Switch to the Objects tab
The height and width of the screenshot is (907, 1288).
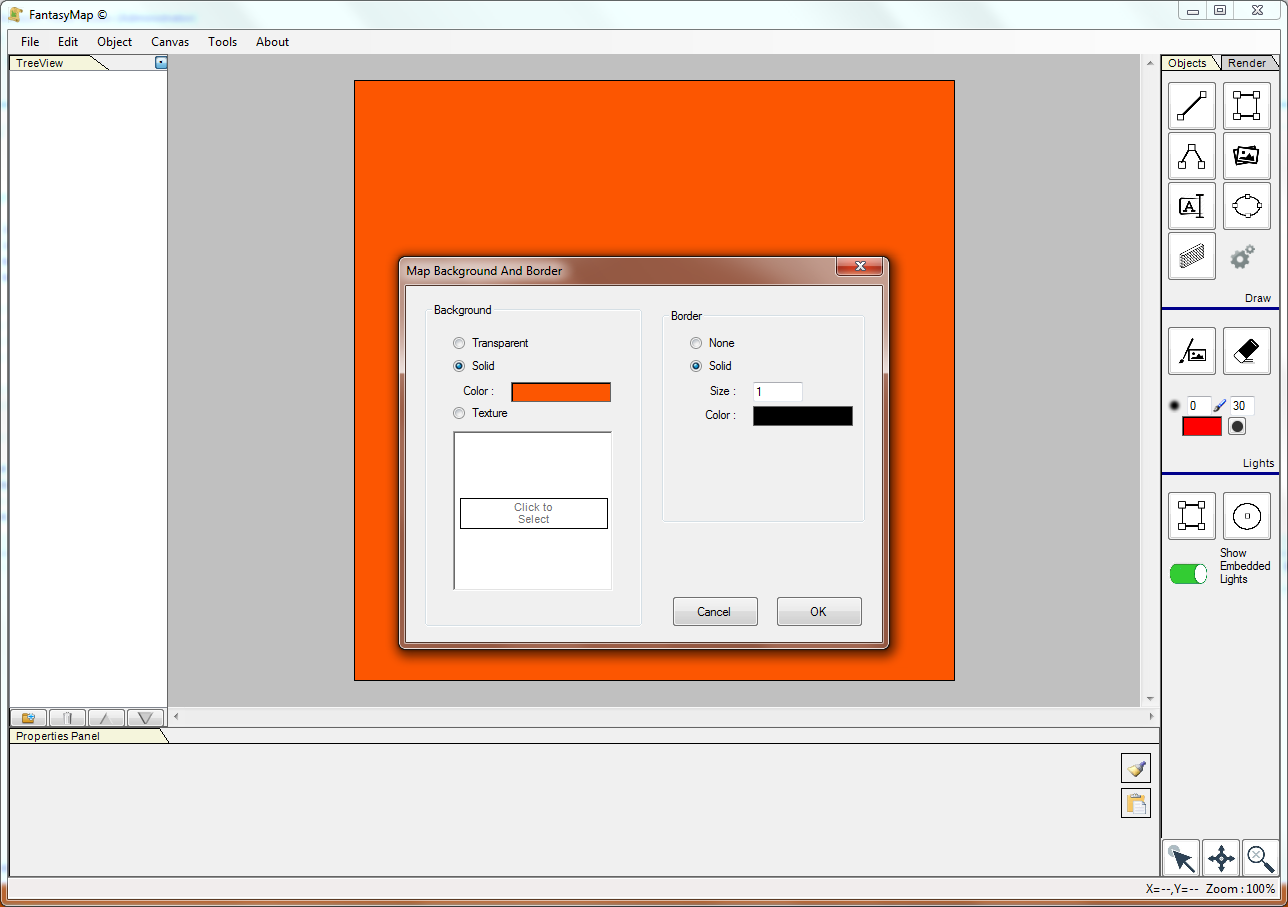point(1188,63)
